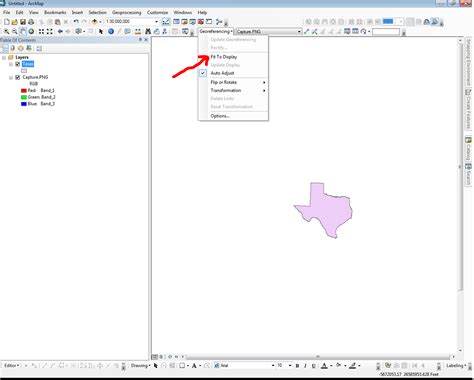Click the Full Extent globe icon
The image size is (474, 380).
pos(31,31)
